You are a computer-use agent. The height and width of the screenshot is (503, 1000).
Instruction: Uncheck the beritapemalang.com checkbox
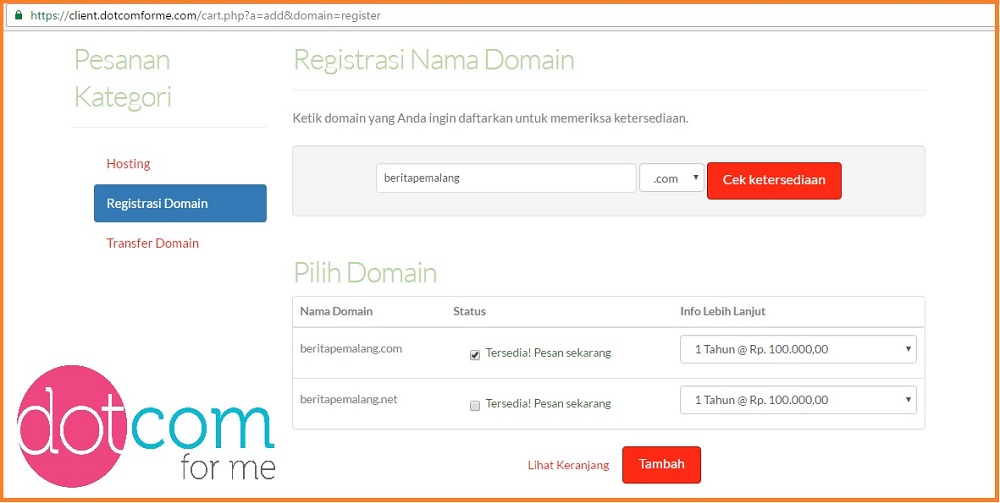click(474, 356)
